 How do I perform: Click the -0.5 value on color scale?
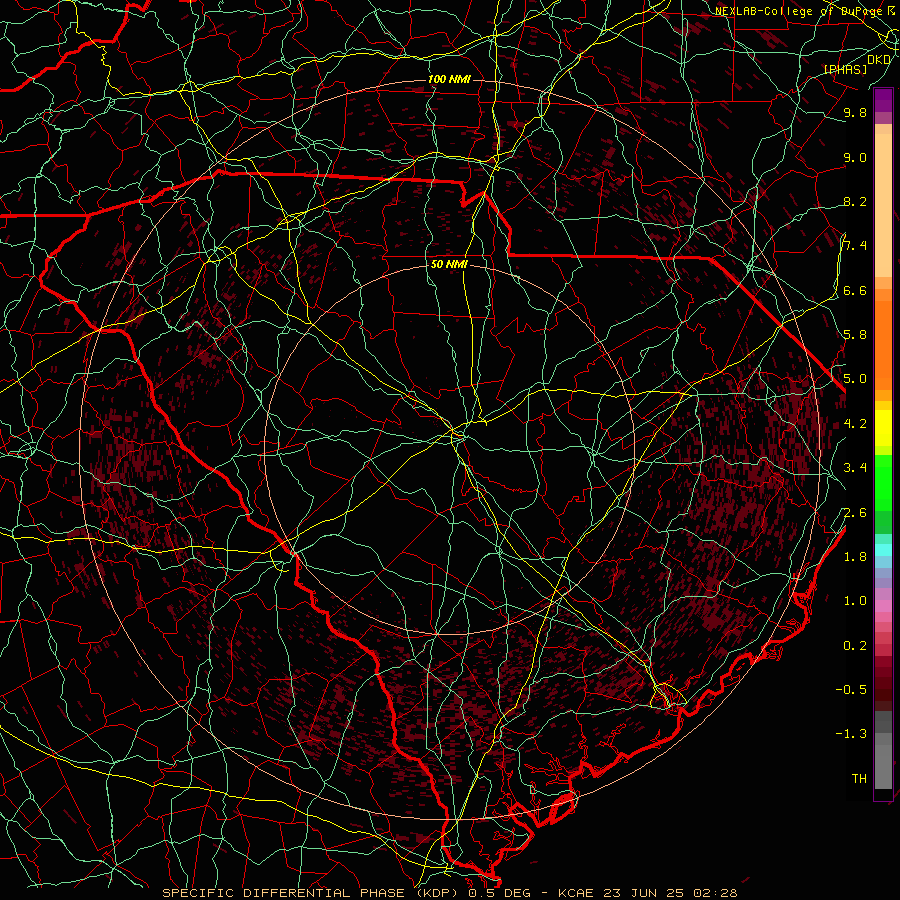point(852,690)
